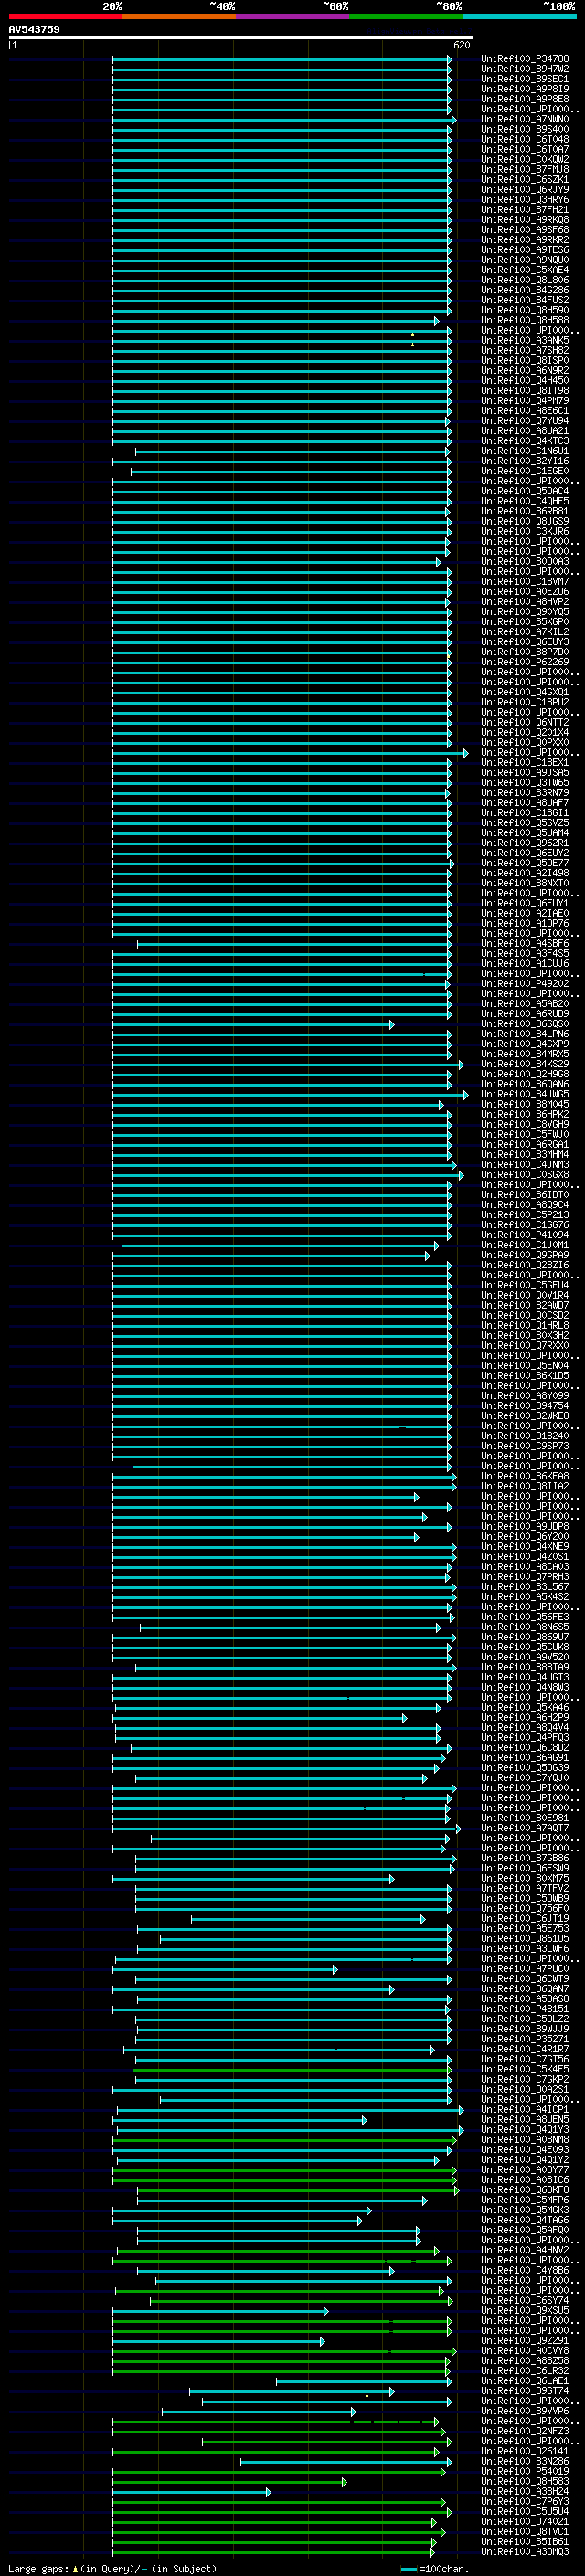Select hit UniRef100_B6SQS0
This screenshot has height=2576, width=585.
point(525,1024)
